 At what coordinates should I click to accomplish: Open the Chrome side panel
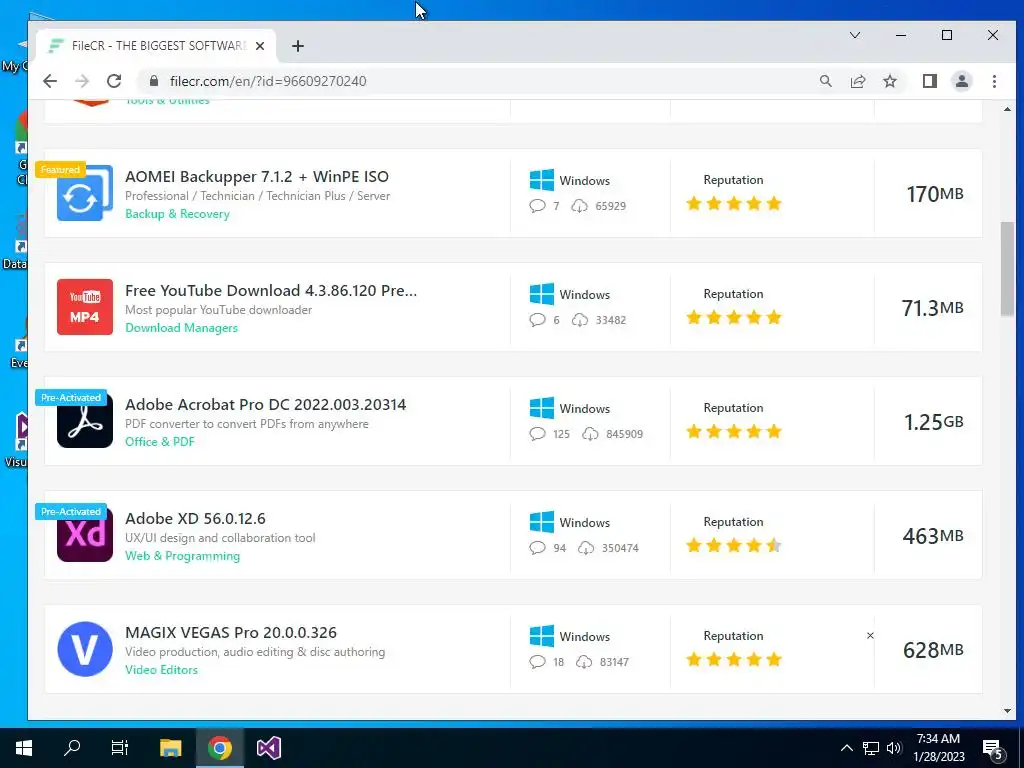[929, 81]
